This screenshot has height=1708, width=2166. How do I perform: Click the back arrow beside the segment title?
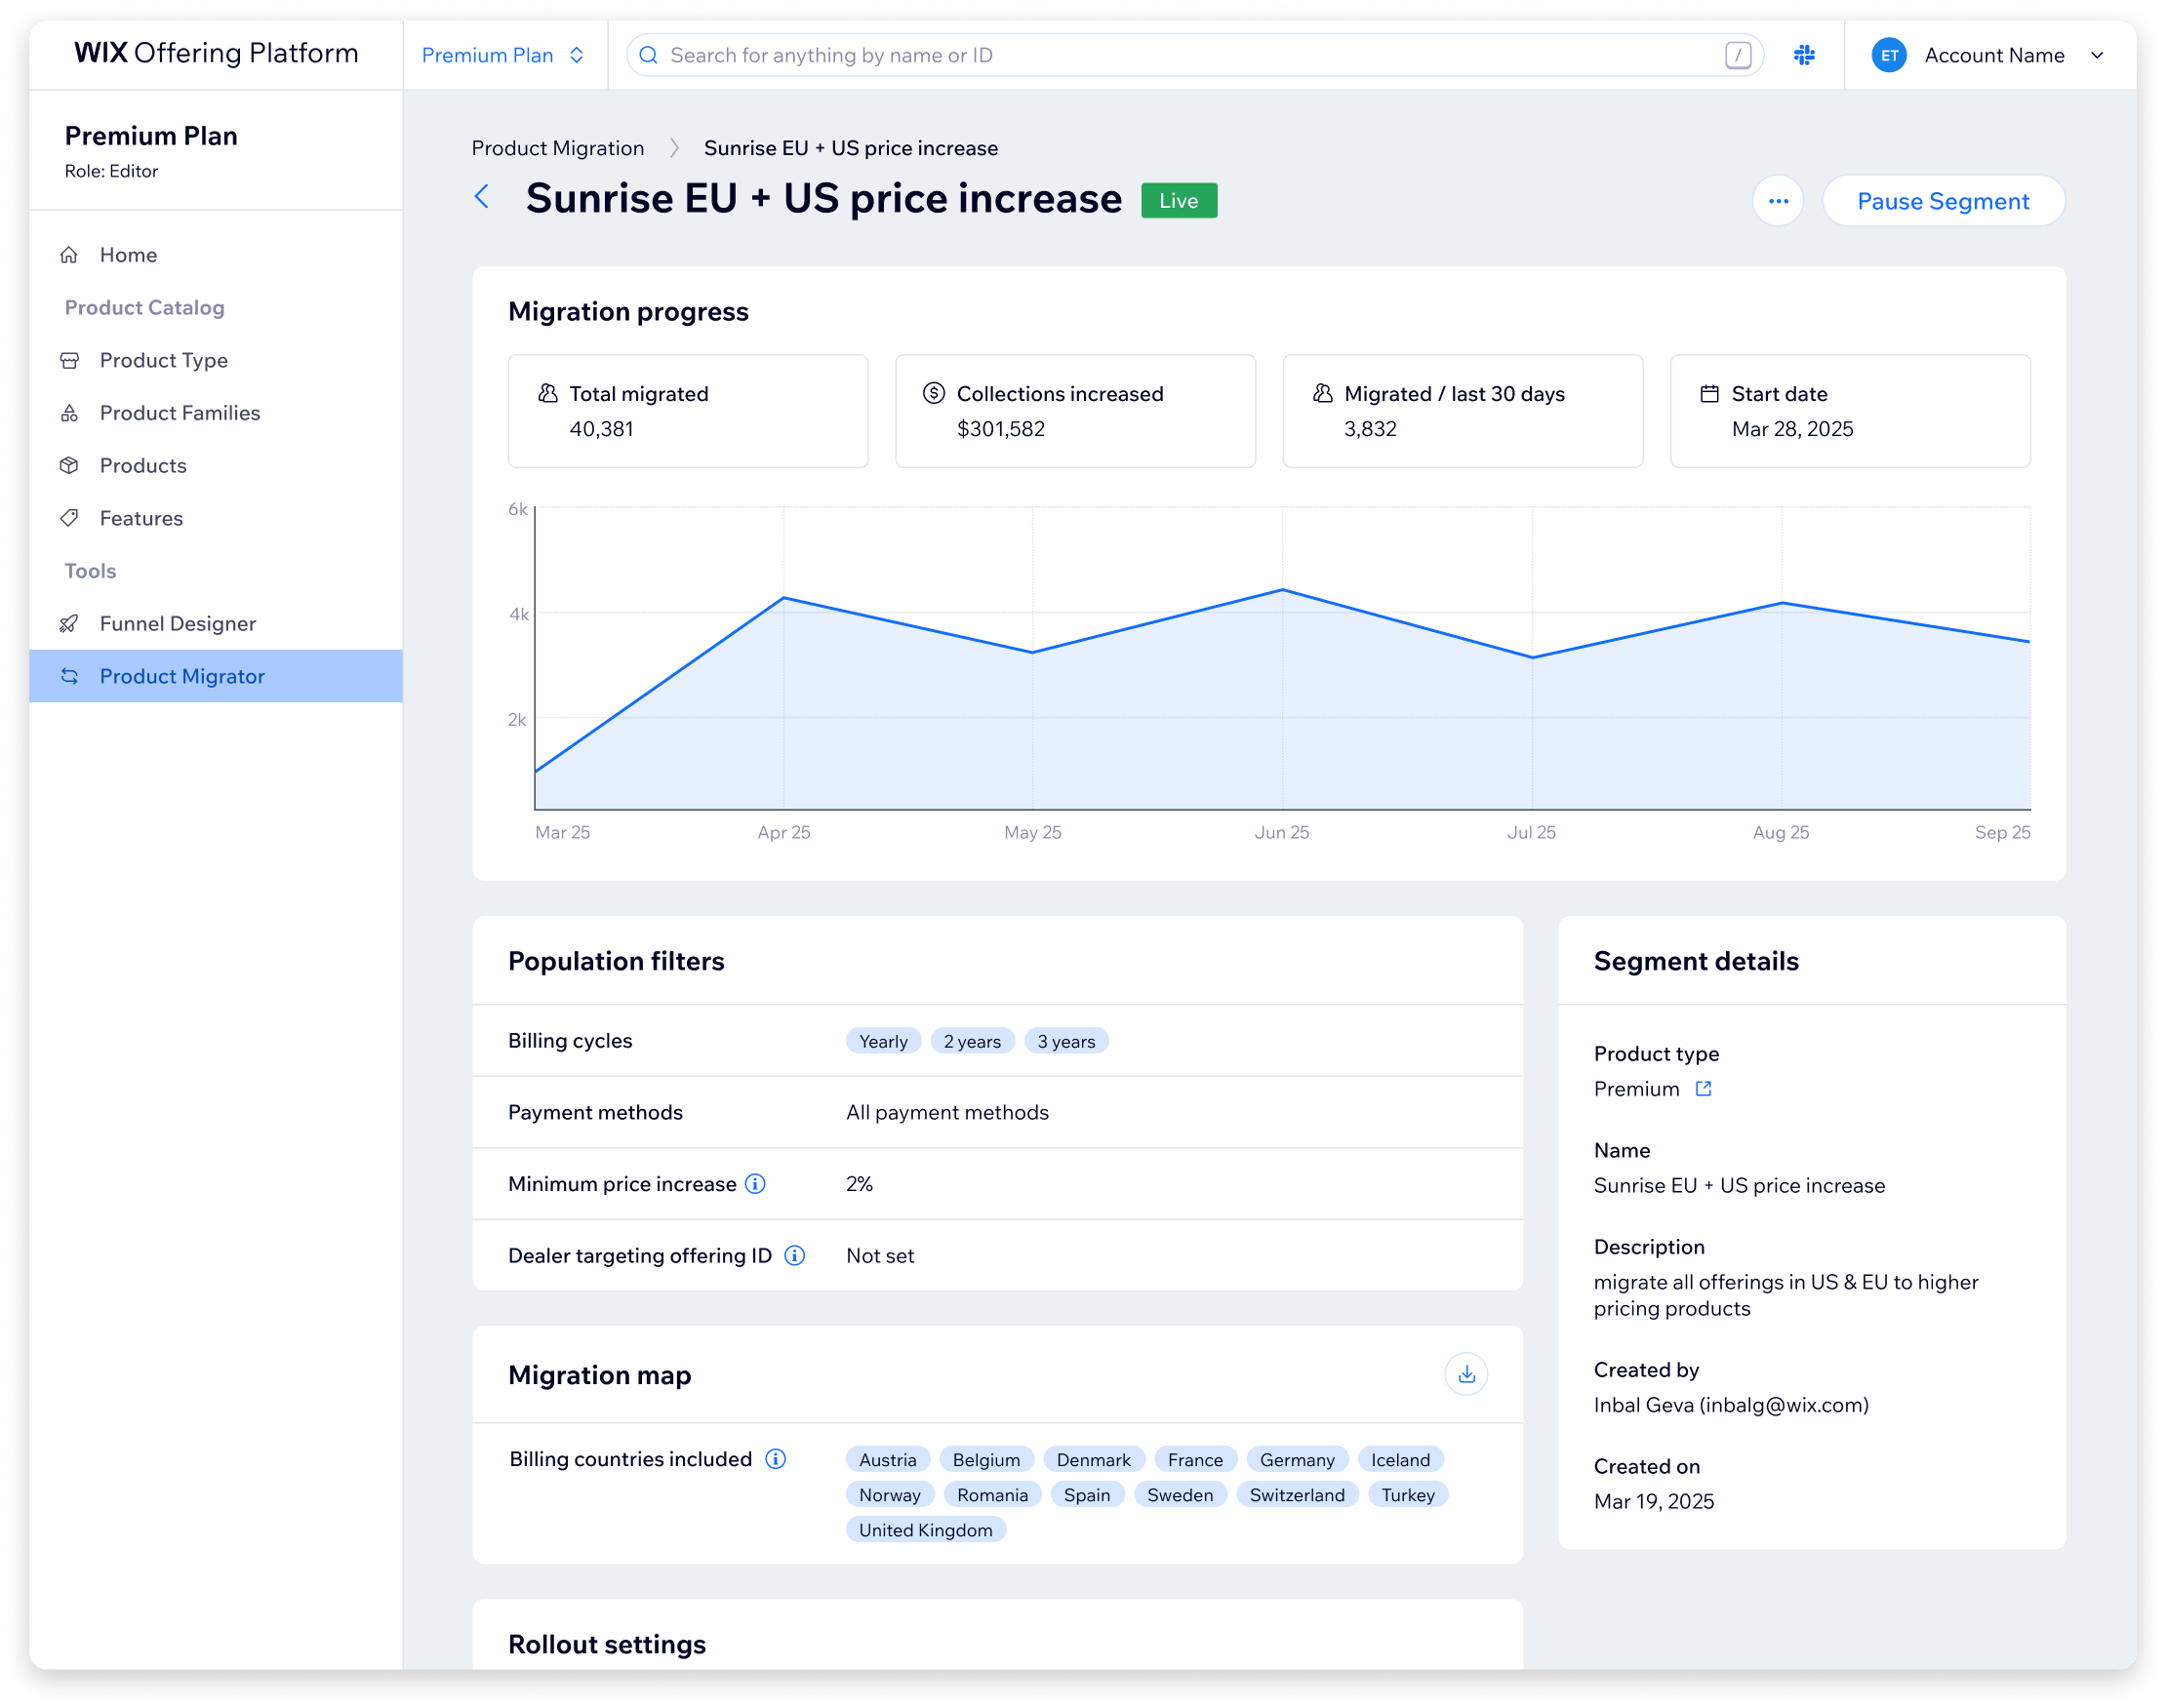click(x=482, y=197)
